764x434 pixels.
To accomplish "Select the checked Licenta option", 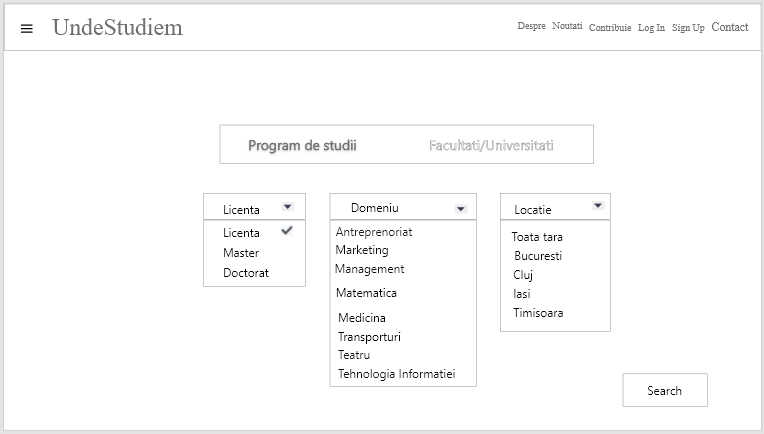I will (242, 233).
